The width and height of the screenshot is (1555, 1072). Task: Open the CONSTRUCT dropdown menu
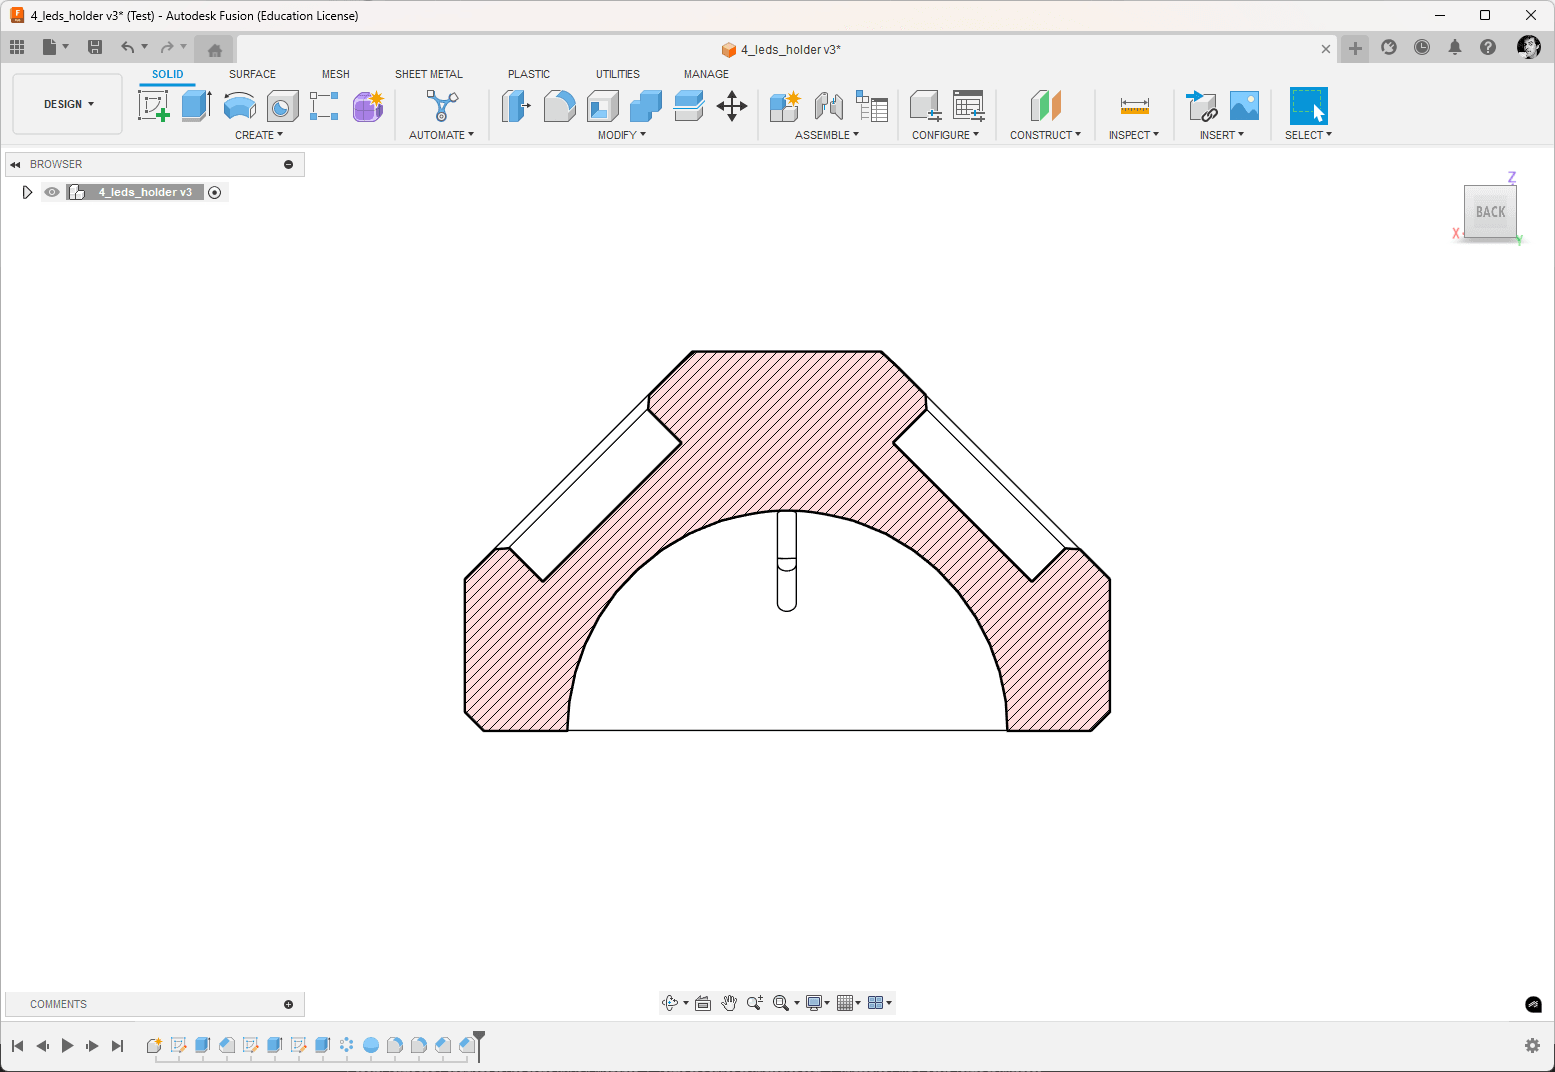click(x=1045, y=135)
